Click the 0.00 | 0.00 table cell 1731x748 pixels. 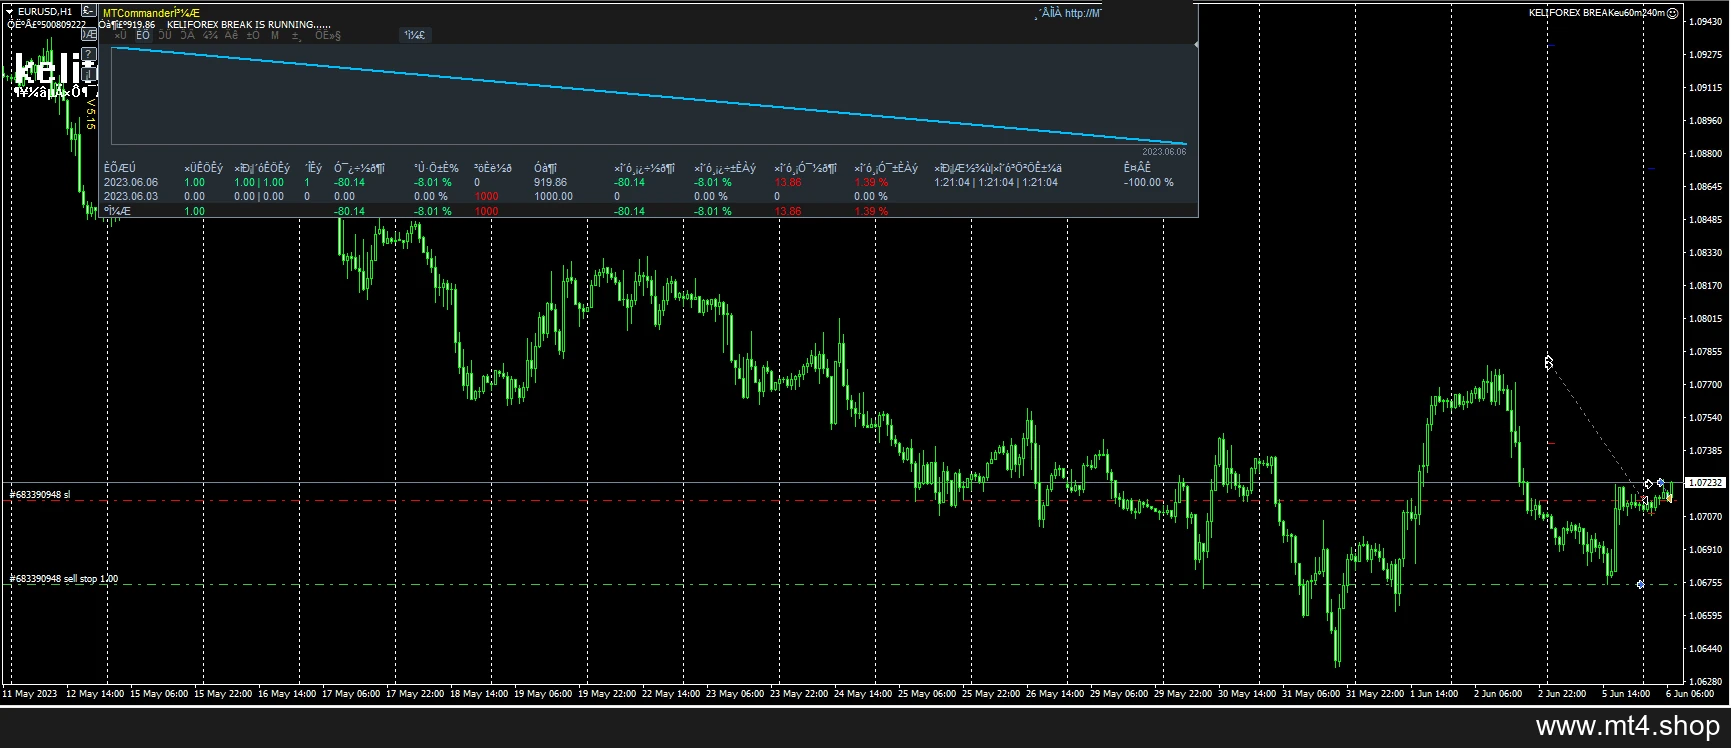click(259, 196)
